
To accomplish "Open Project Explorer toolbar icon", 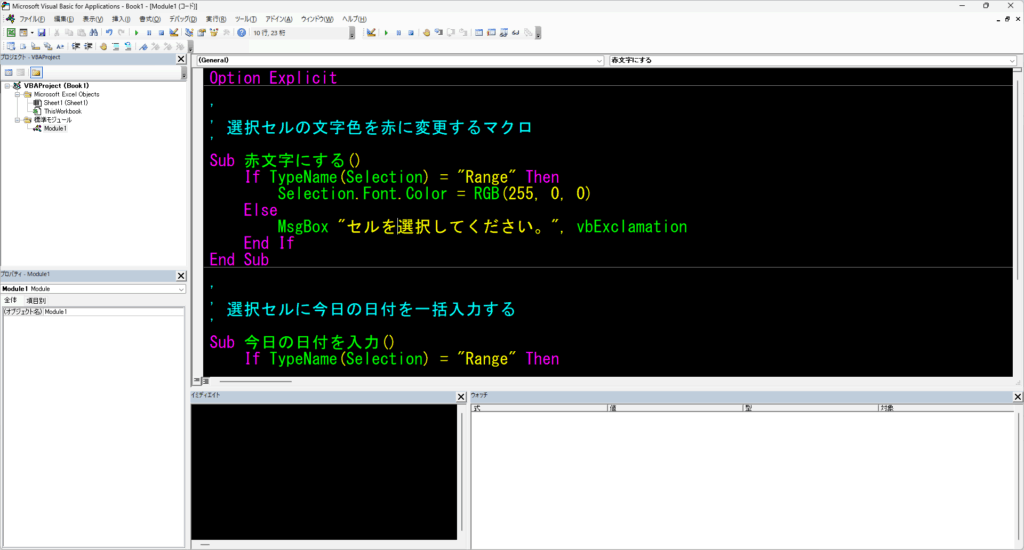I will [x=189, y=33].
